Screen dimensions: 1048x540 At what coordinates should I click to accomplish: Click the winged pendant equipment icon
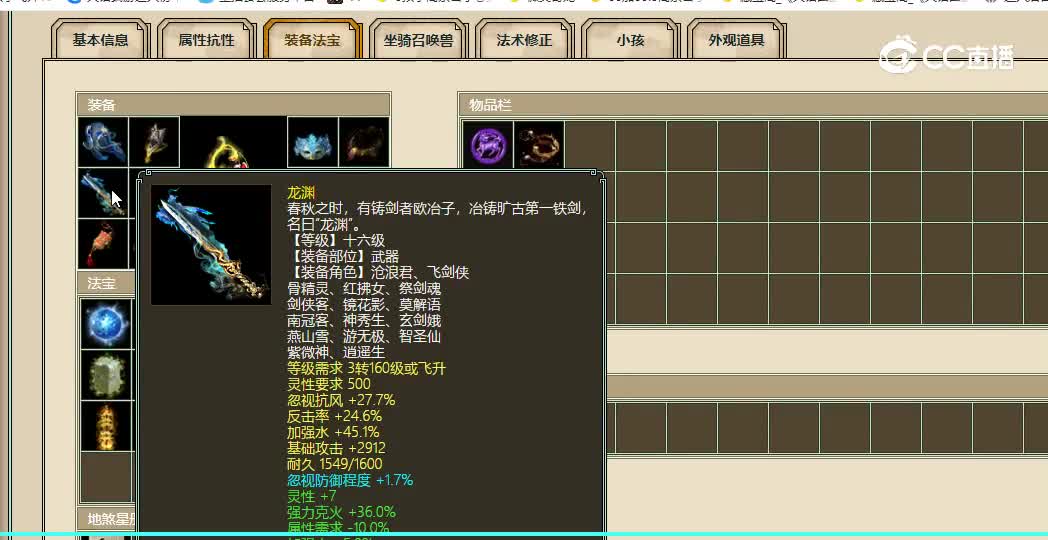tap(154, 142)
